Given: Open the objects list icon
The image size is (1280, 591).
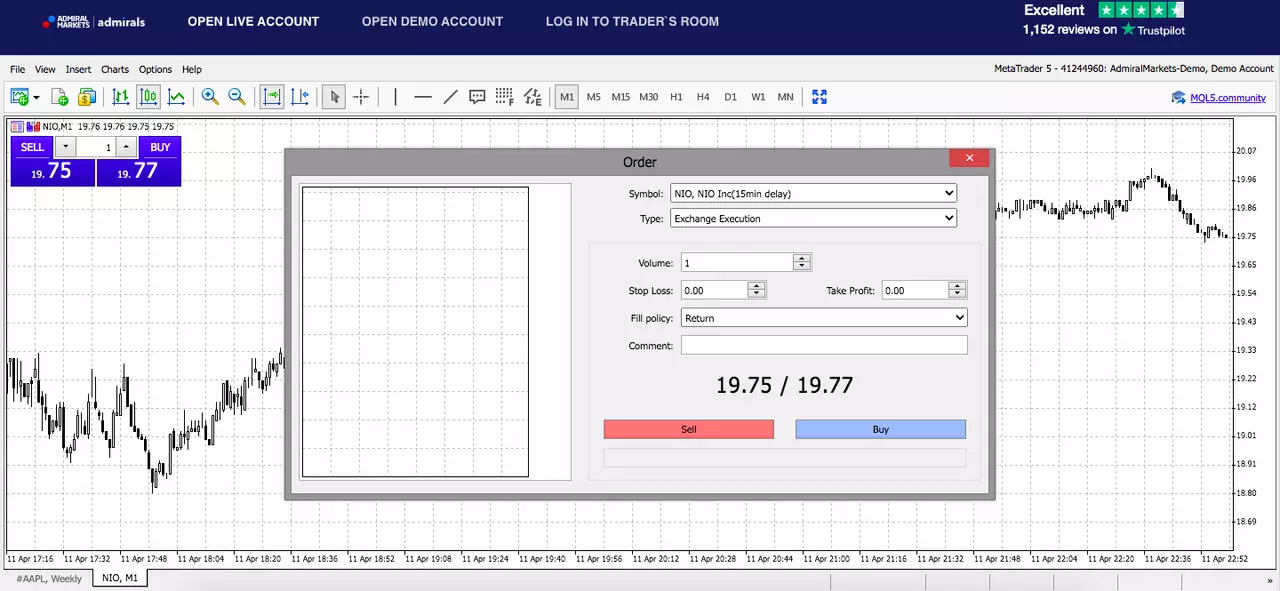Looking at the screenshot, I should click(533, 97).
